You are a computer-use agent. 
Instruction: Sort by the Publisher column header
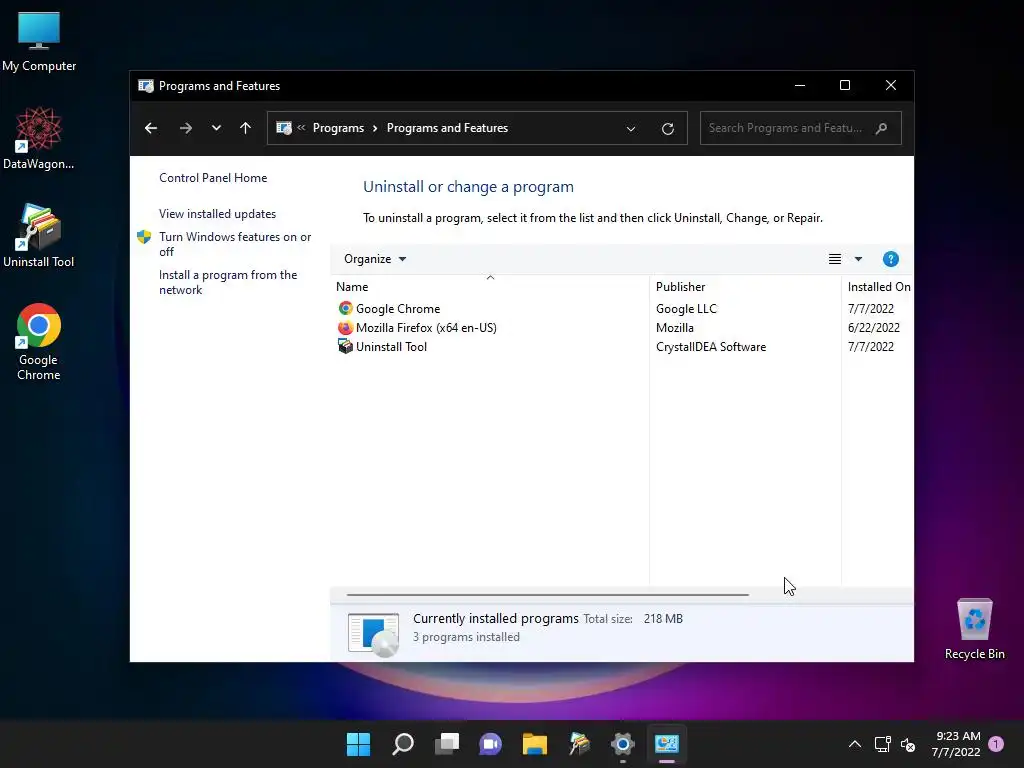pyautogui.click(x=745, y=287)
